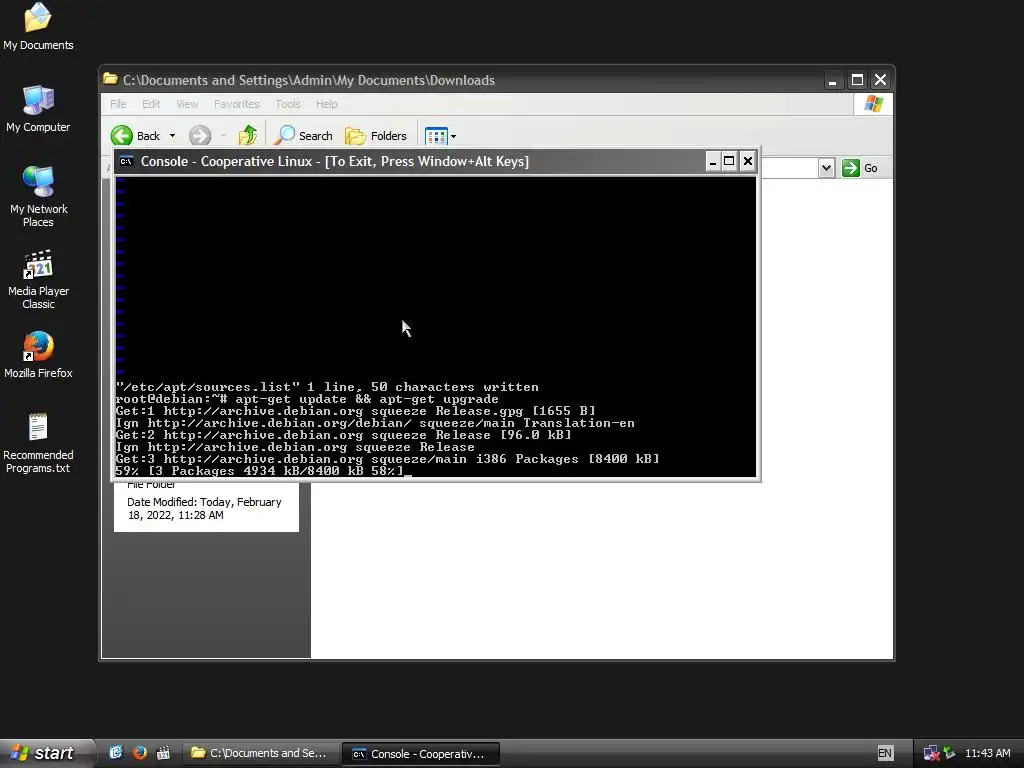This screenshot has width=1024, height=768.
Task: Go up one folder level in Explorer
Action: (248, 135)
